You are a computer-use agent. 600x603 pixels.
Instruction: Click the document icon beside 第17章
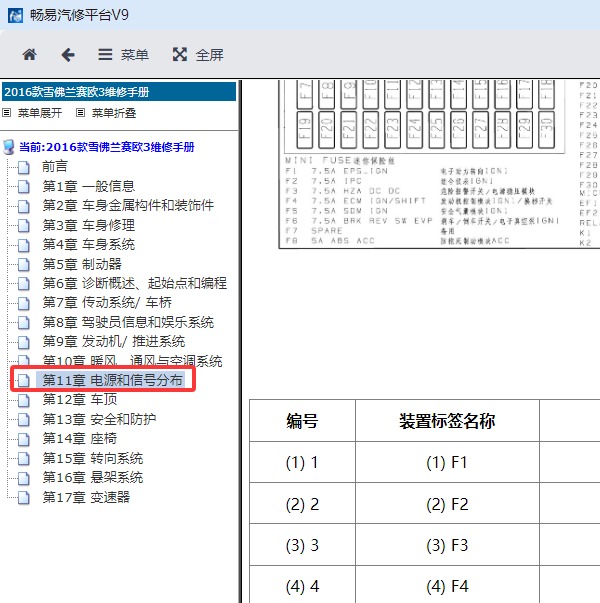point(24,497)
